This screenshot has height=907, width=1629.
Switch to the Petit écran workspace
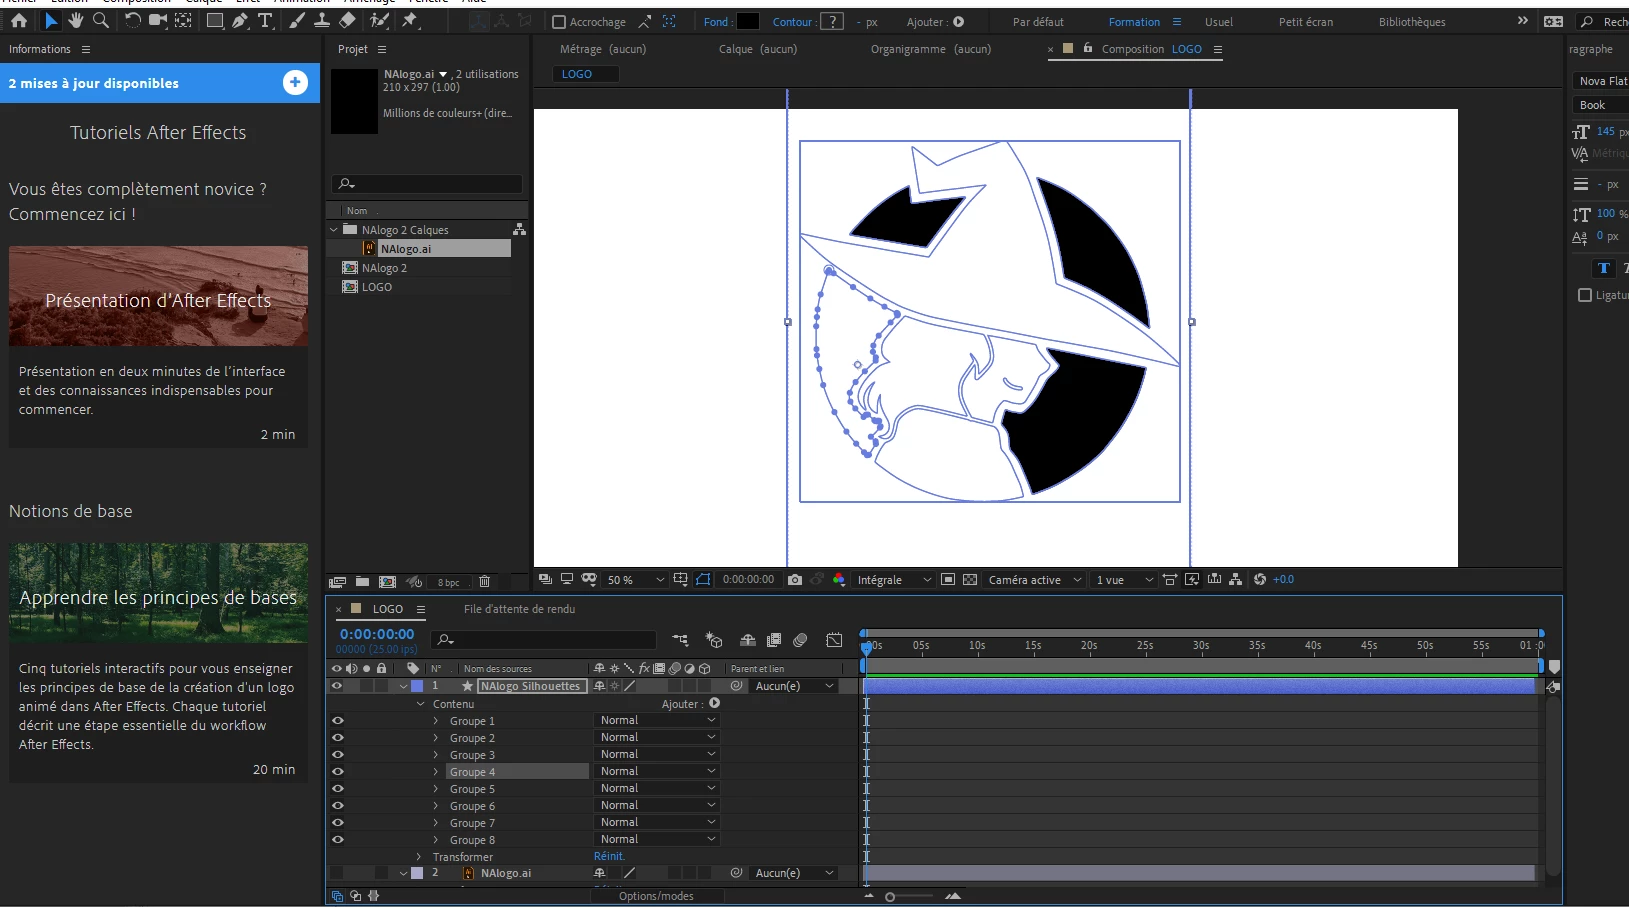[1306, 22]
